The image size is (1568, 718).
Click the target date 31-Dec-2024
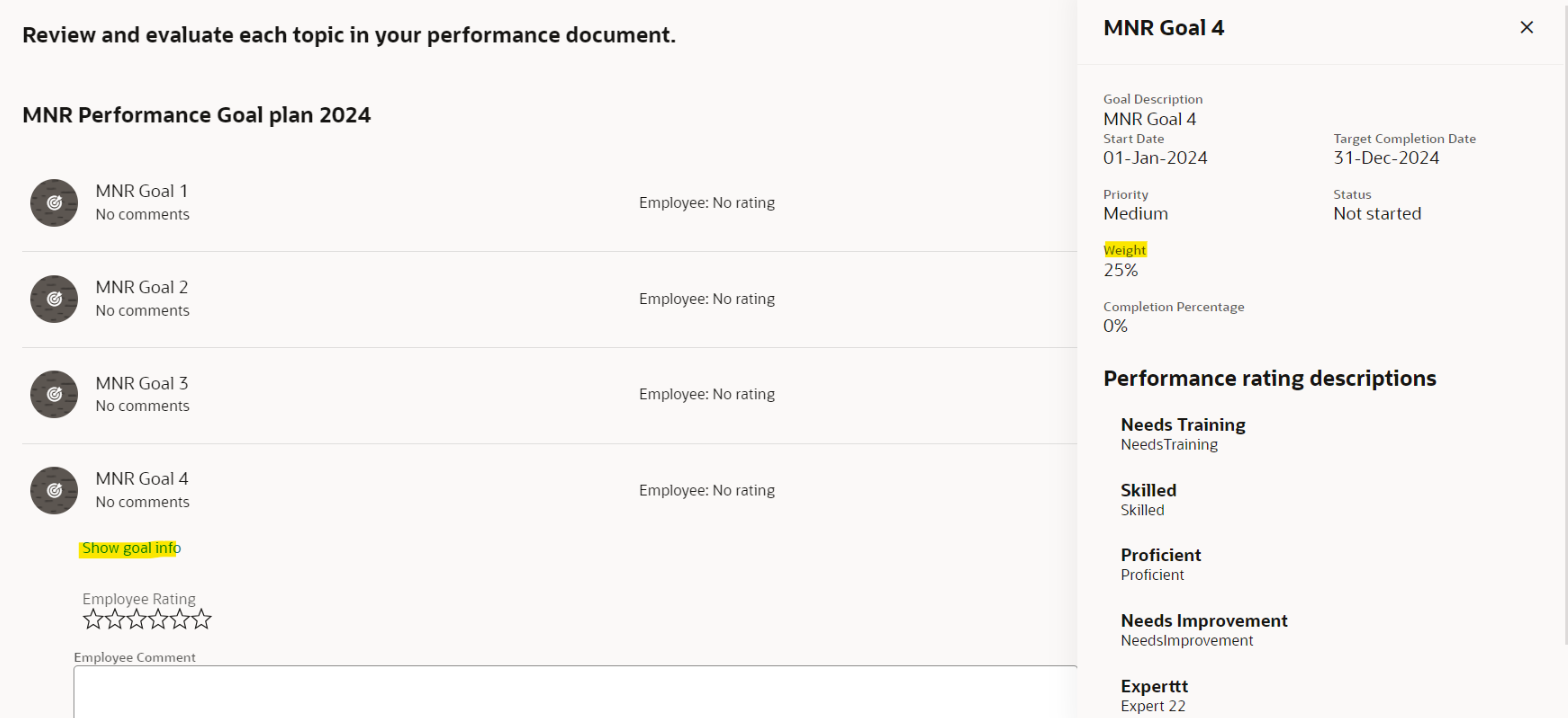coord(1386,158)
